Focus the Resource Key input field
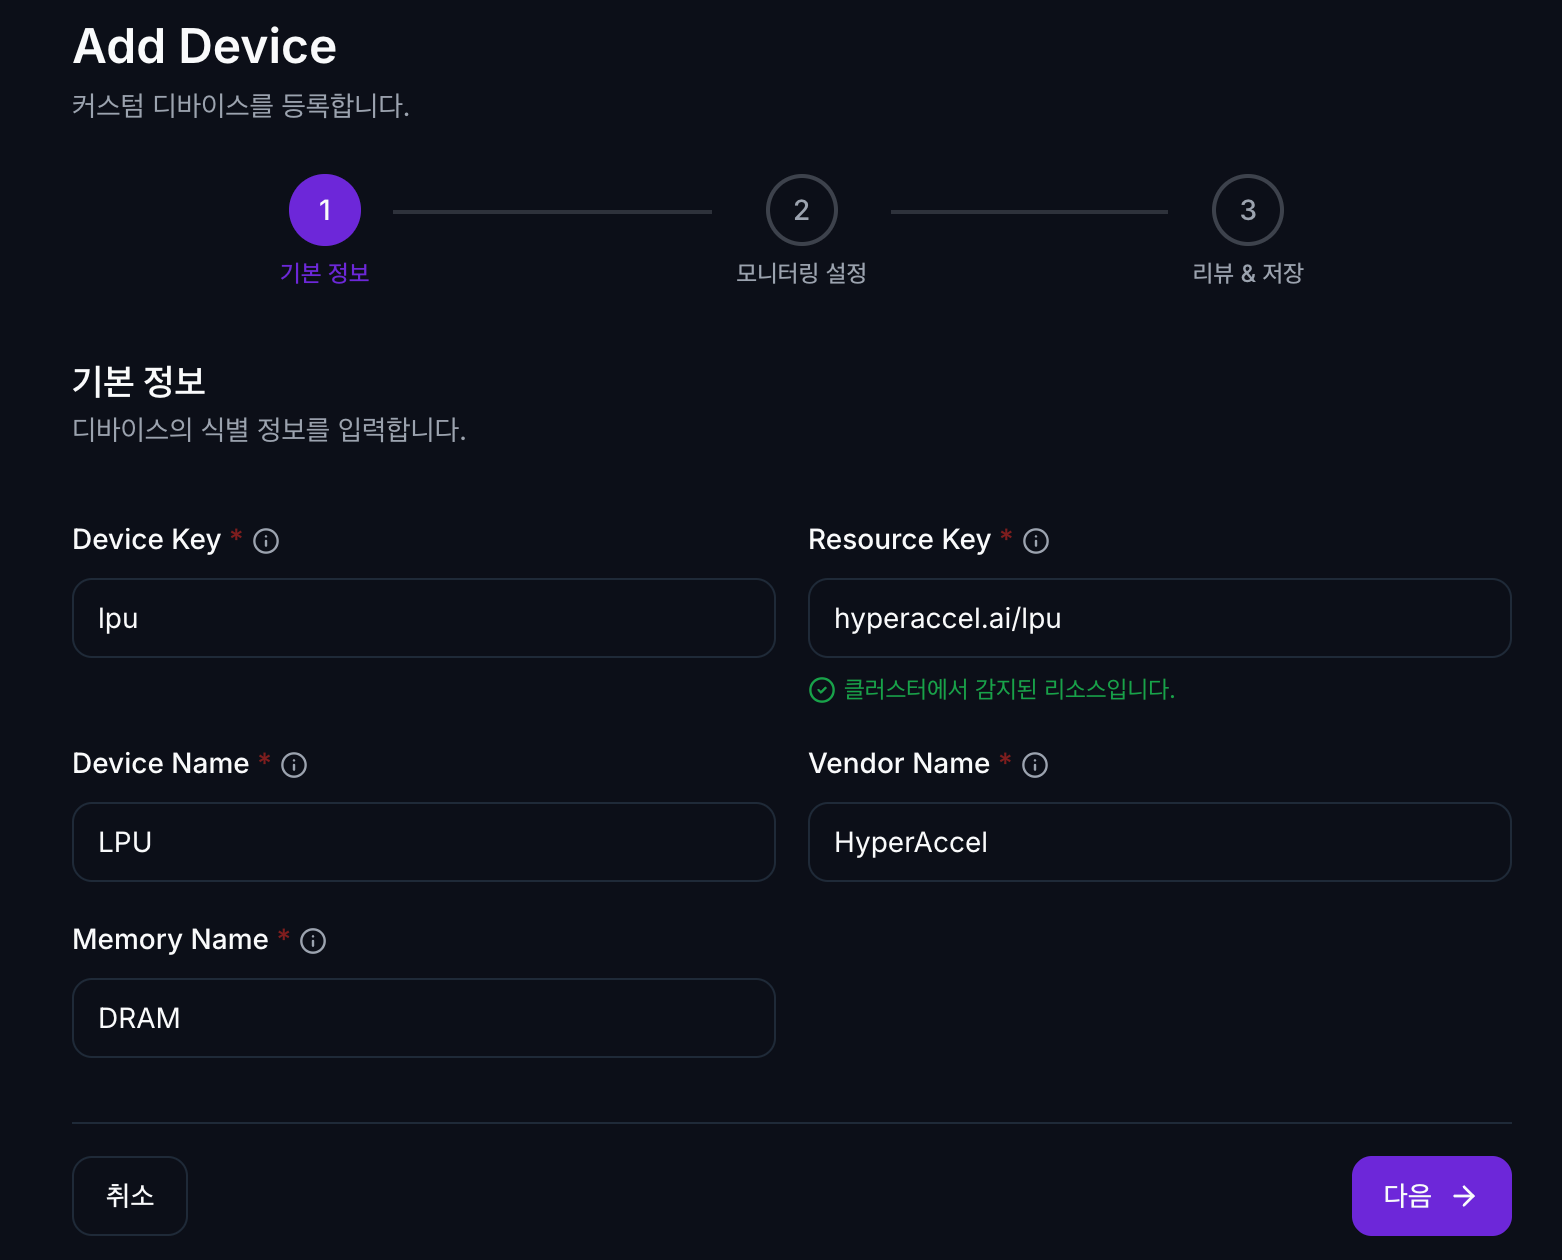Viewport: 1562px width, 1260px height. tap(1159, 618)
